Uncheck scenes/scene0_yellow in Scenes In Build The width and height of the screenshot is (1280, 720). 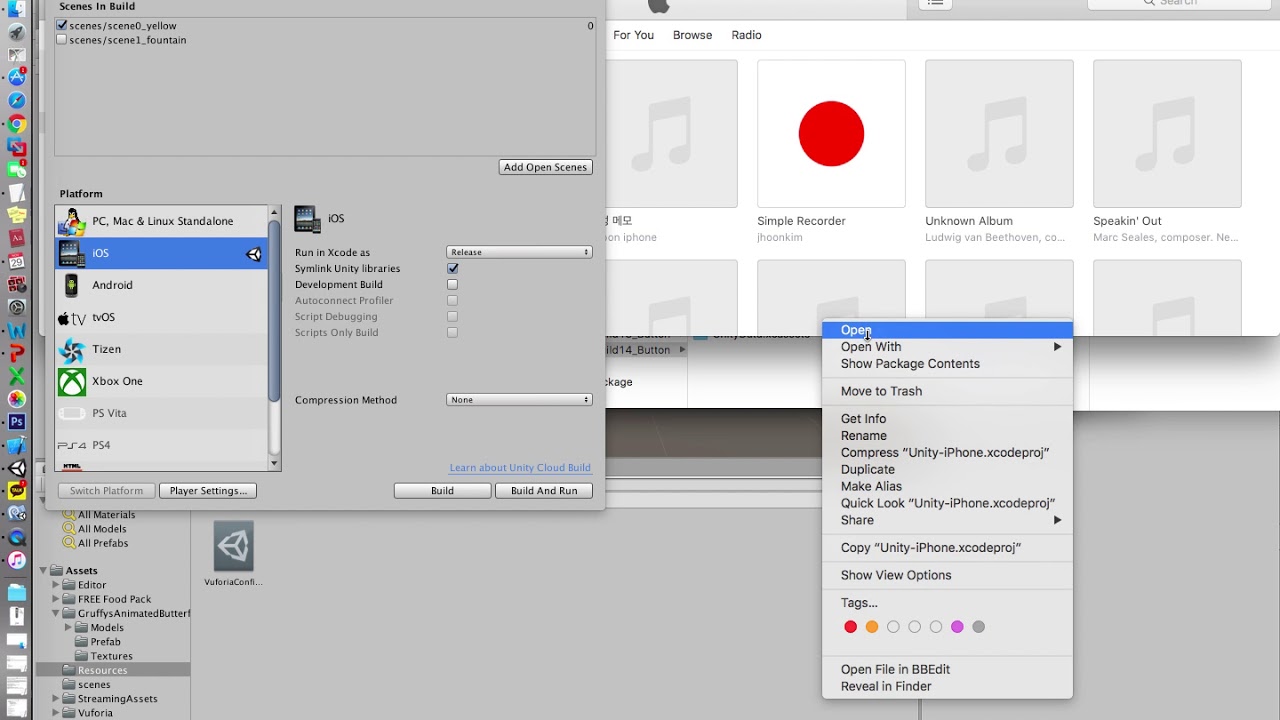point(62,26)
